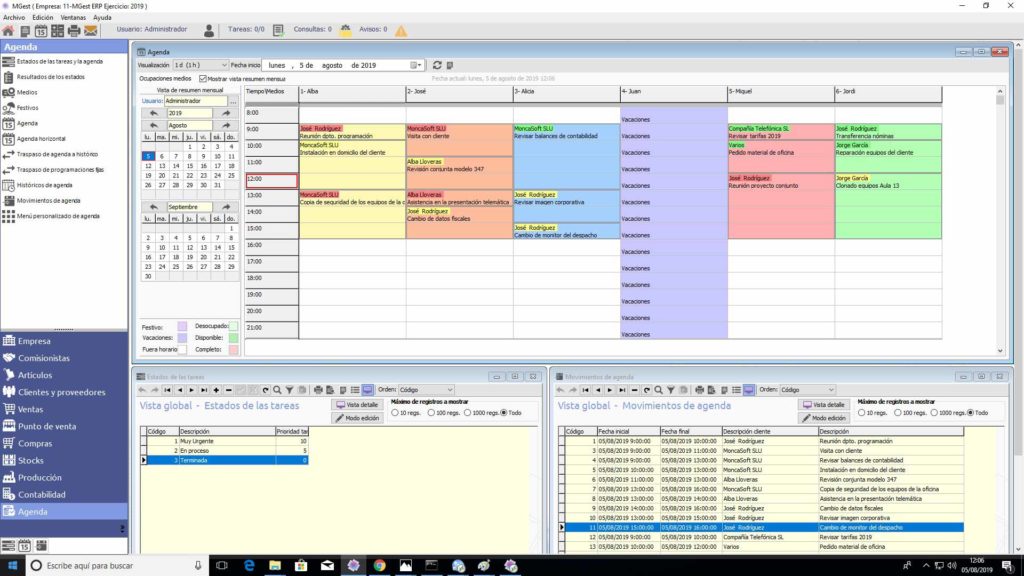
Task: Open the calendar icon in main toolbar
Action: [40, 31]
